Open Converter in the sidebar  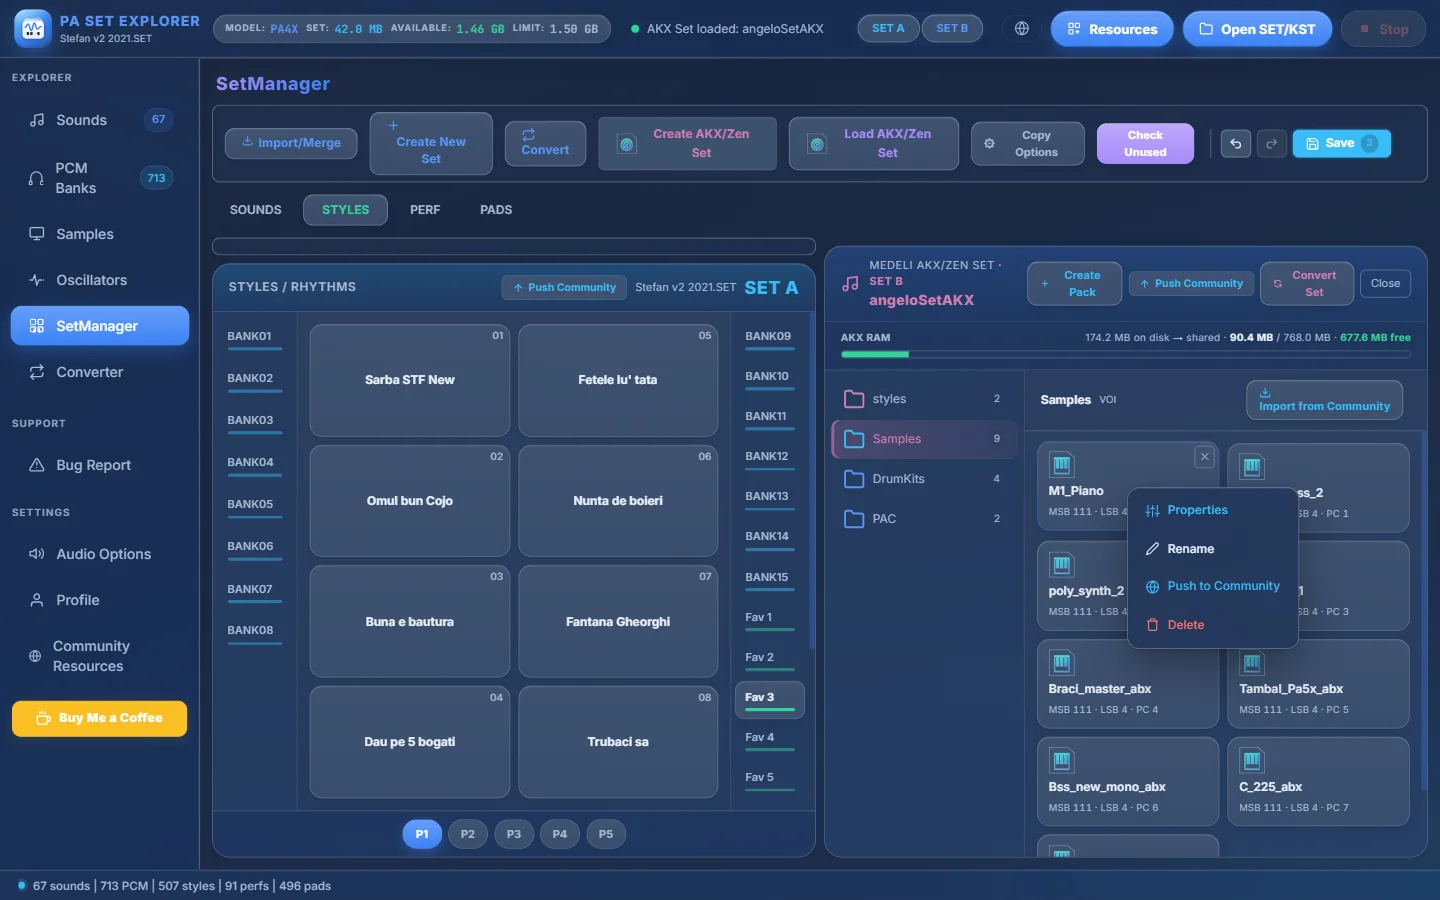click(100, 372)
